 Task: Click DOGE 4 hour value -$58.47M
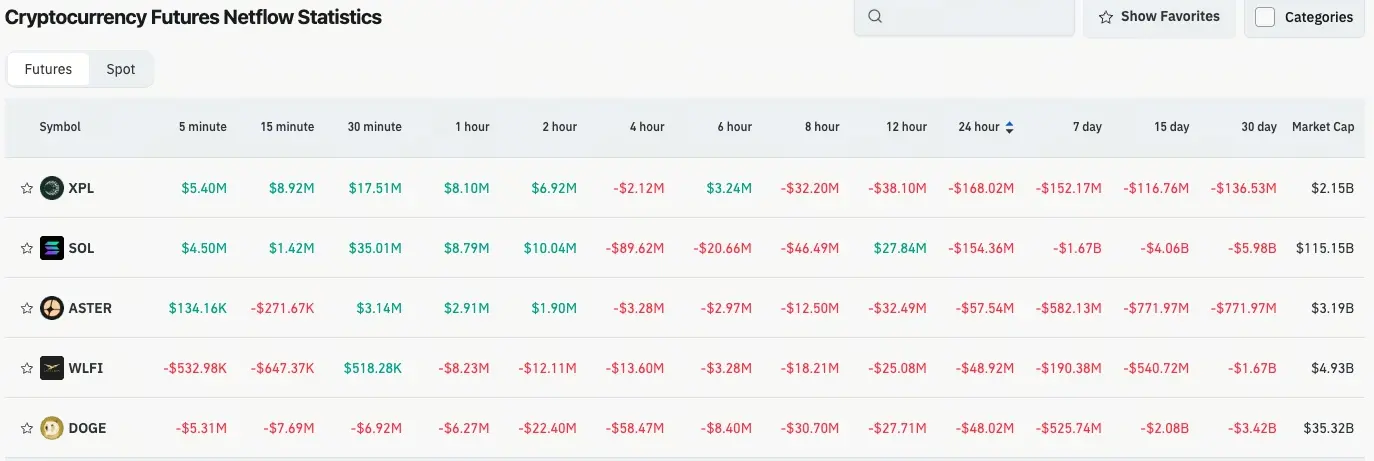(x=635, y=428)
